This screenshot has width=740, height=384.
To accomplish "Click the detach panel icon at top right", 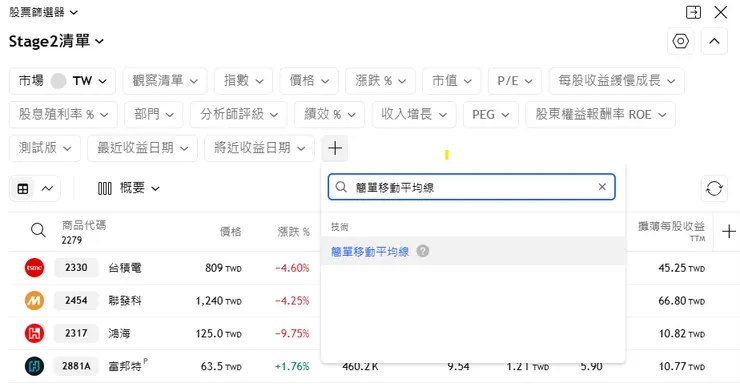I will tap(693, 12).
